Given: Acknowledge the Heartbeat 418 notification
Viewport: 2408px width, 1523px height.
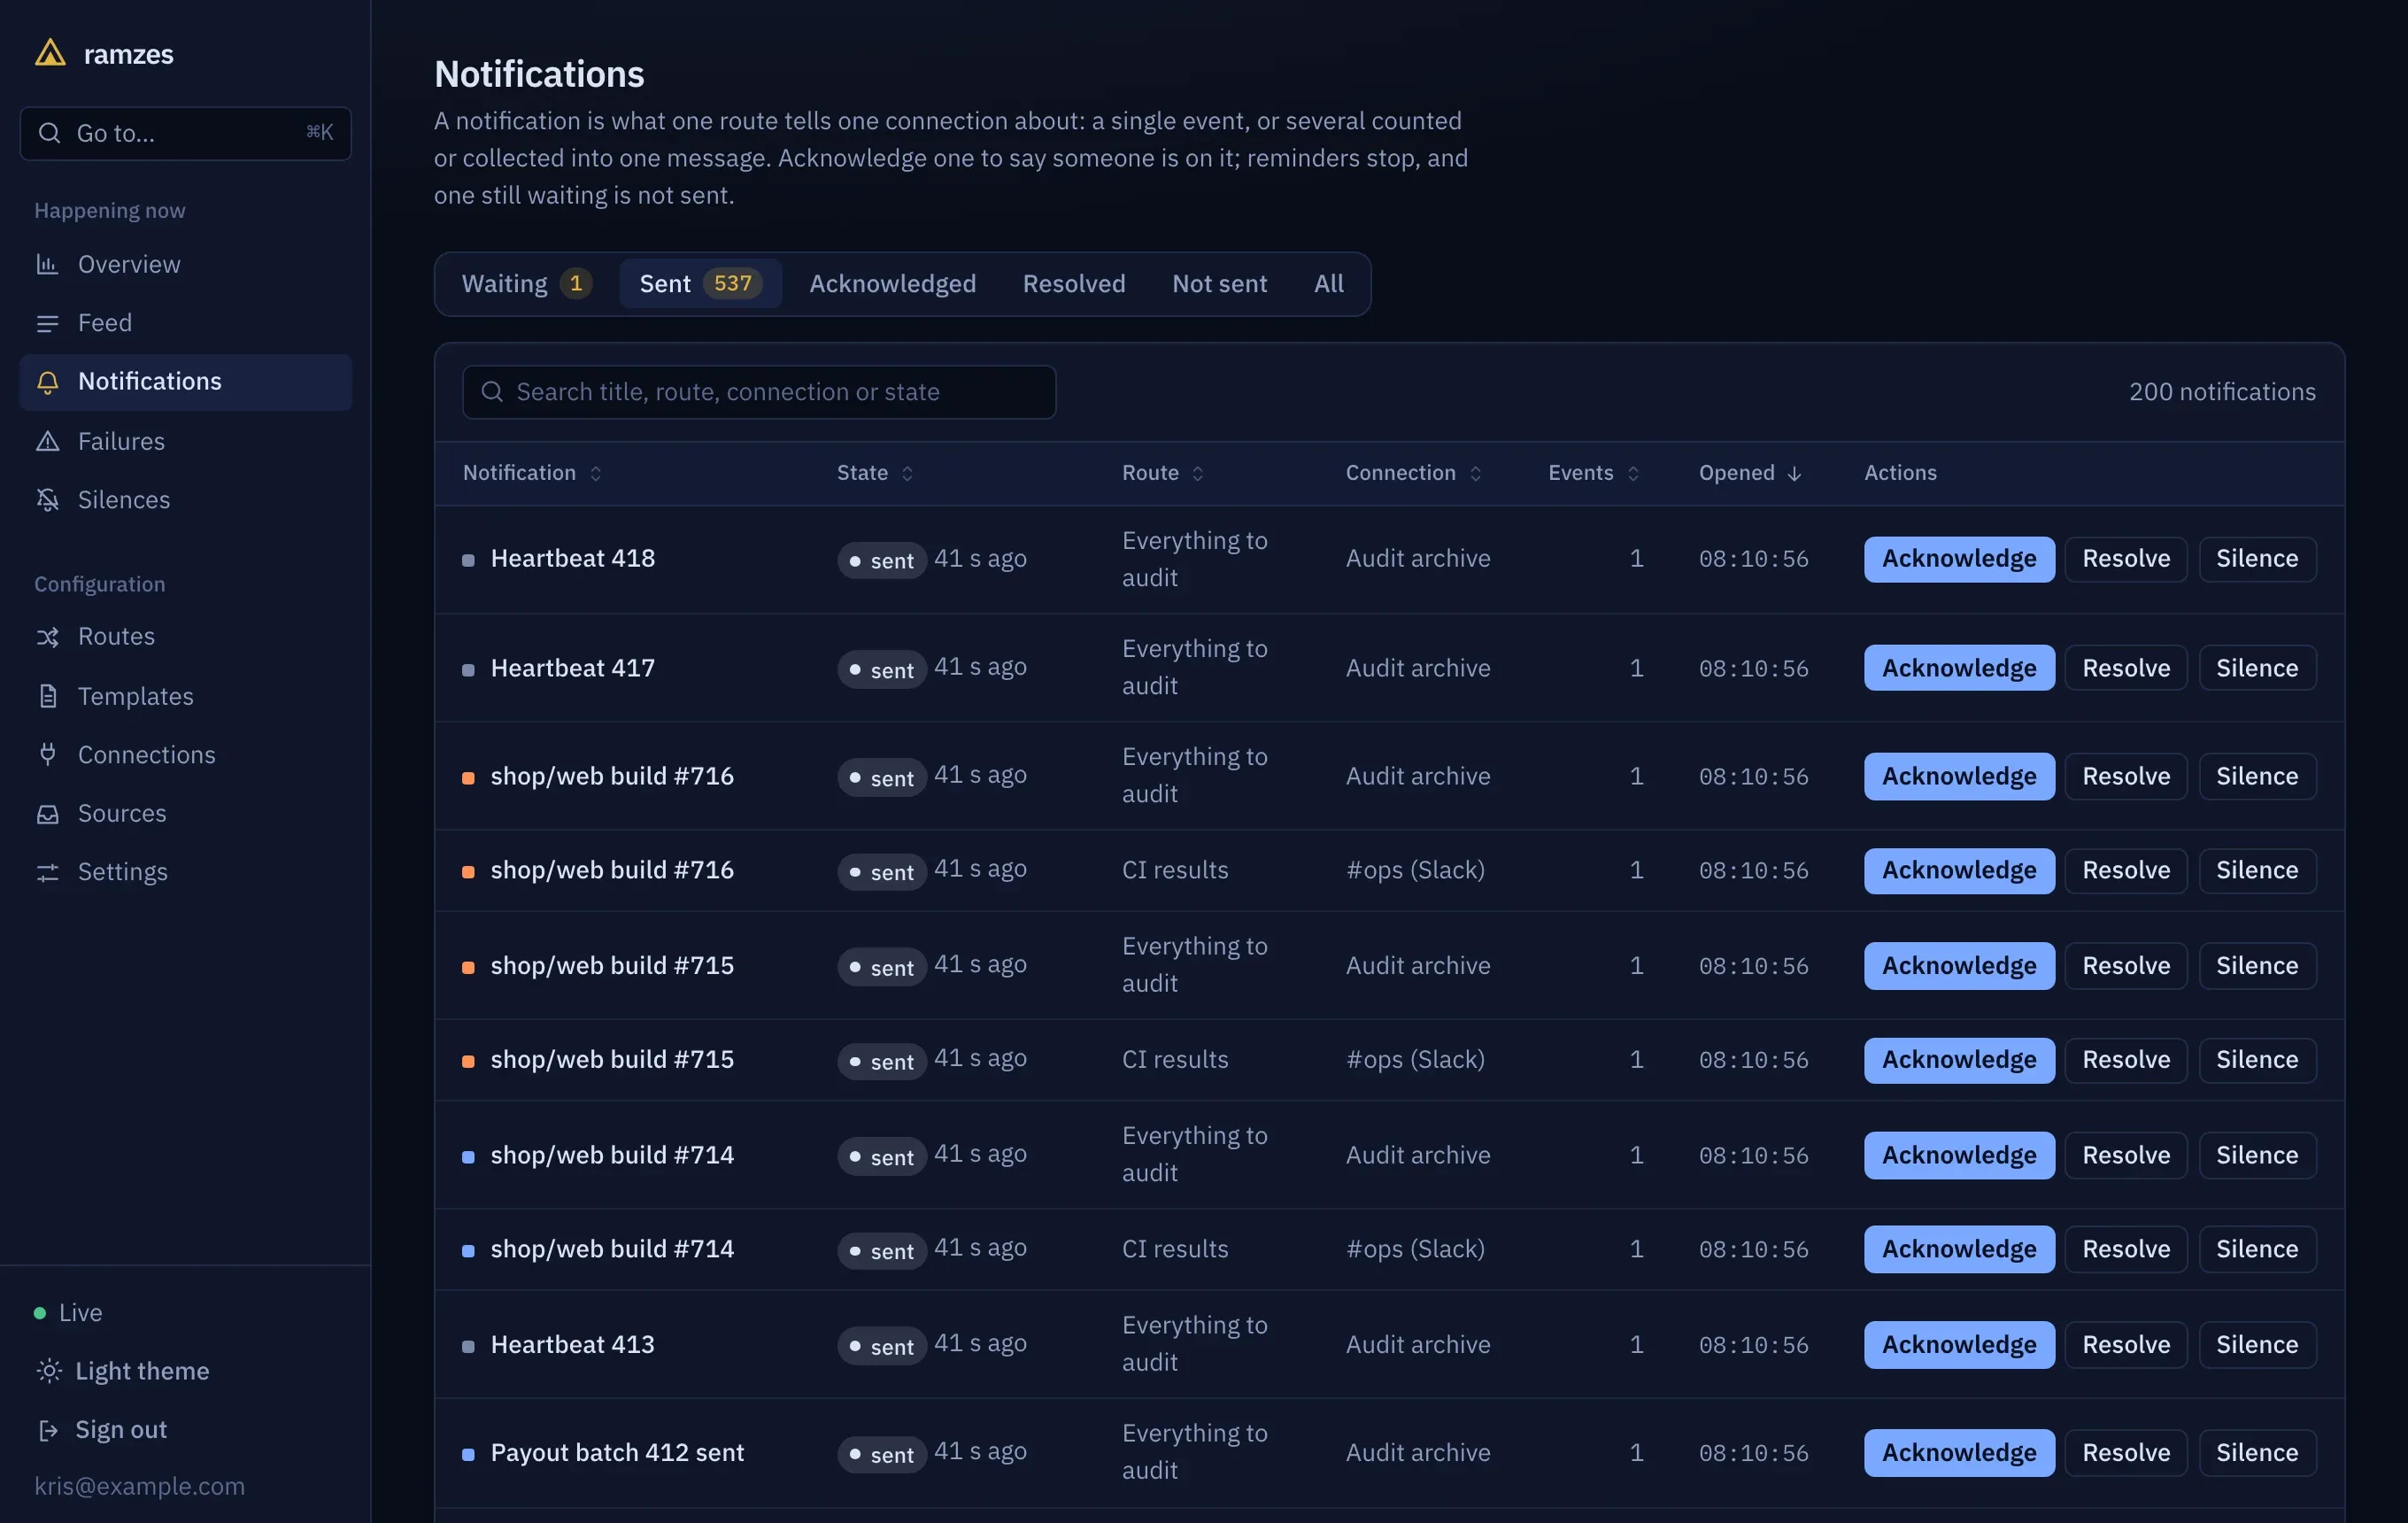Looking at the screenshot, I should [x=1958, y=558].
